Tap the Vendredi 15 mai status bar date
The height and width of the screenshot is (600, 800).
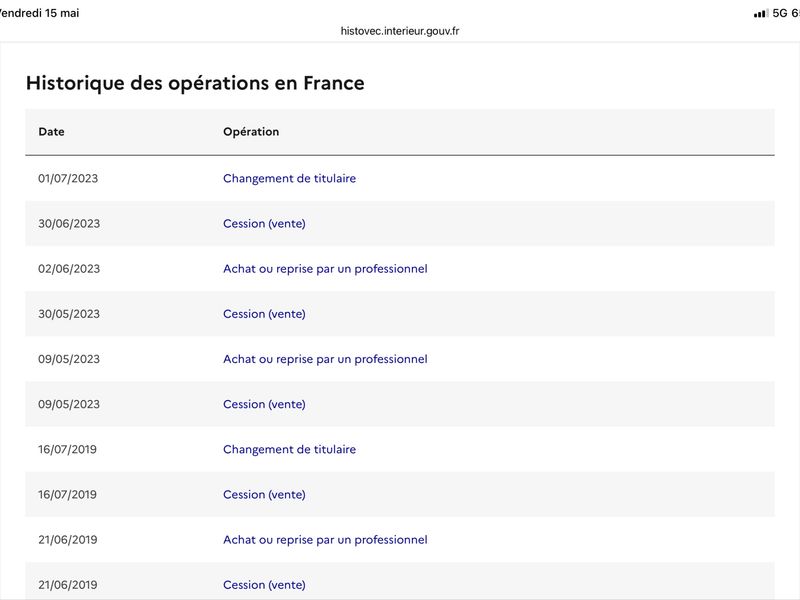point(39,13)
